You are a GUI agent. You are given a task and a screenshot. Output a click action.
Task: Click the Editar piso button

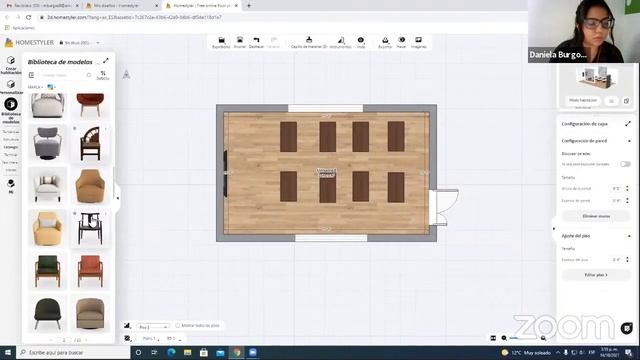[x=596, y=275]
